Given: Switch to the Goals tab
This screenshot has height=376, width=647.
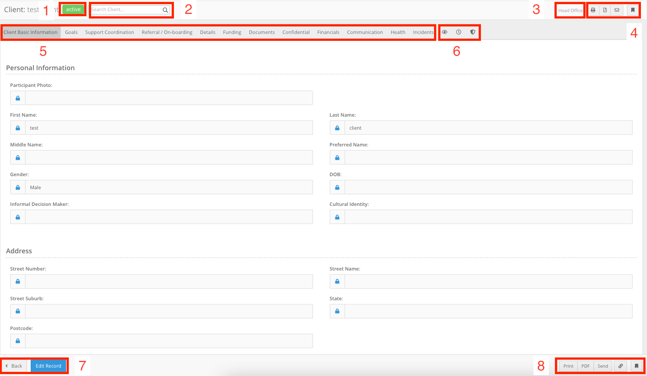Looking at the screenshot, I should coord(71,32).
